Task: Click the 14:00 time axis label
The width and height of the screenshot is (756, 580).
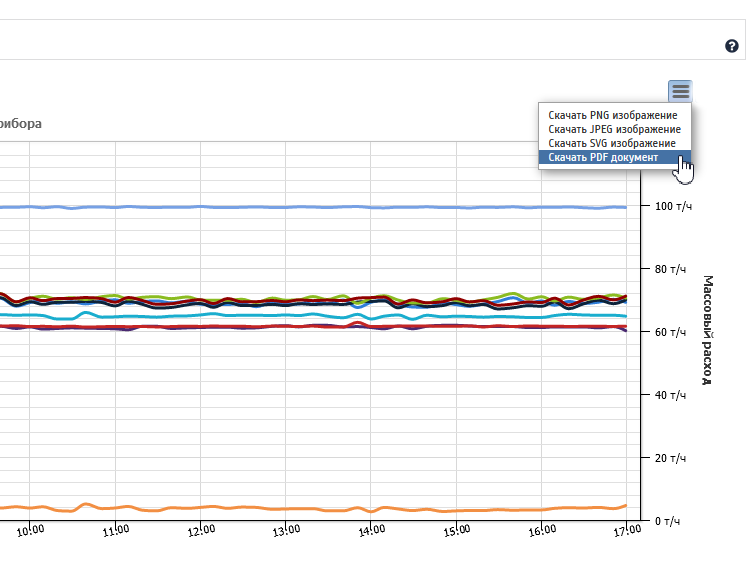Action: click(372, 531)
